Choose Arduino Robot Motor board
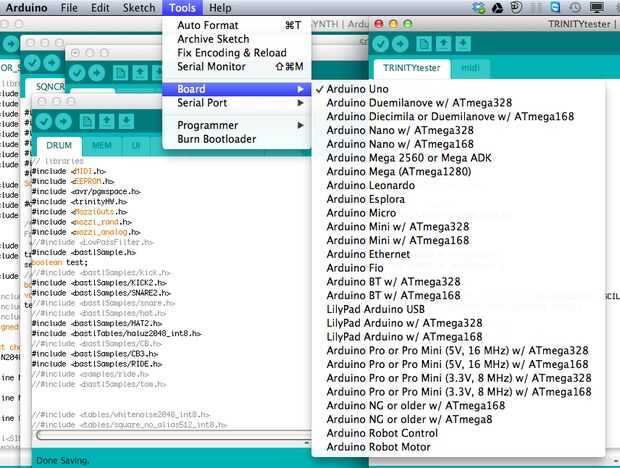 [459, 447]
